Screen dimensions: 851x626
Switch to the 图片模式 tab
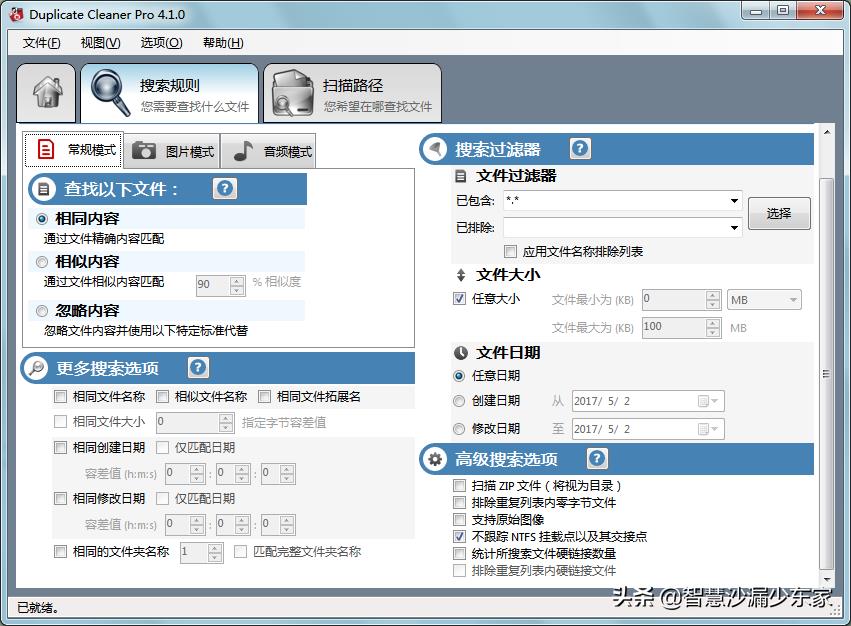[172, 151]
